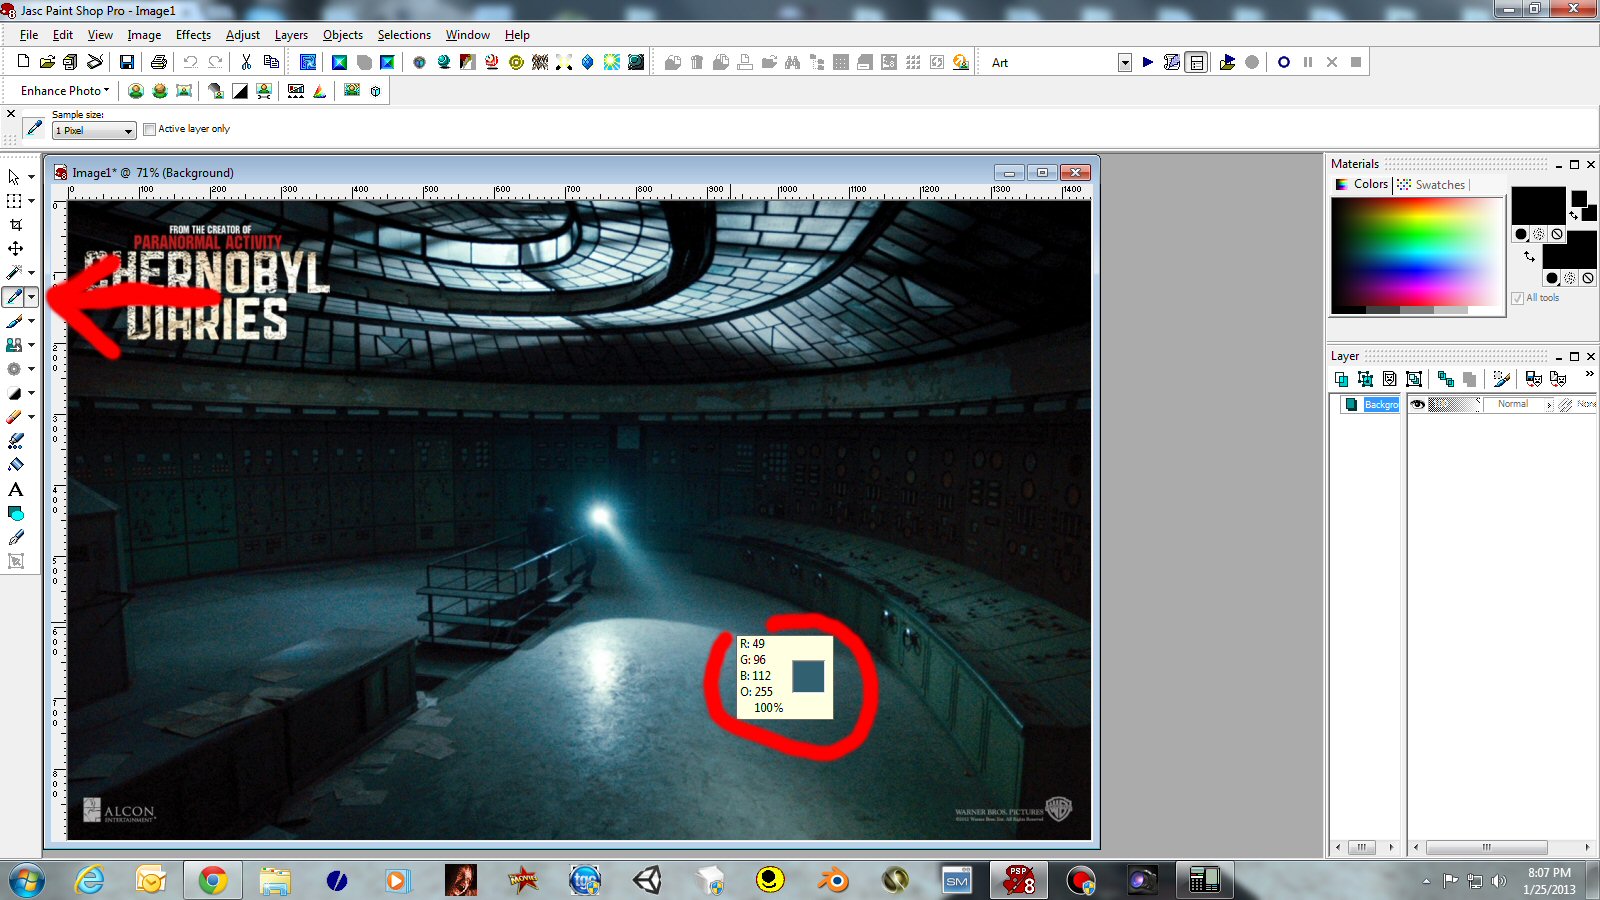Select the Paint Brush tool
This screenshot has width=1600, height=900.
tap(14, 321)
